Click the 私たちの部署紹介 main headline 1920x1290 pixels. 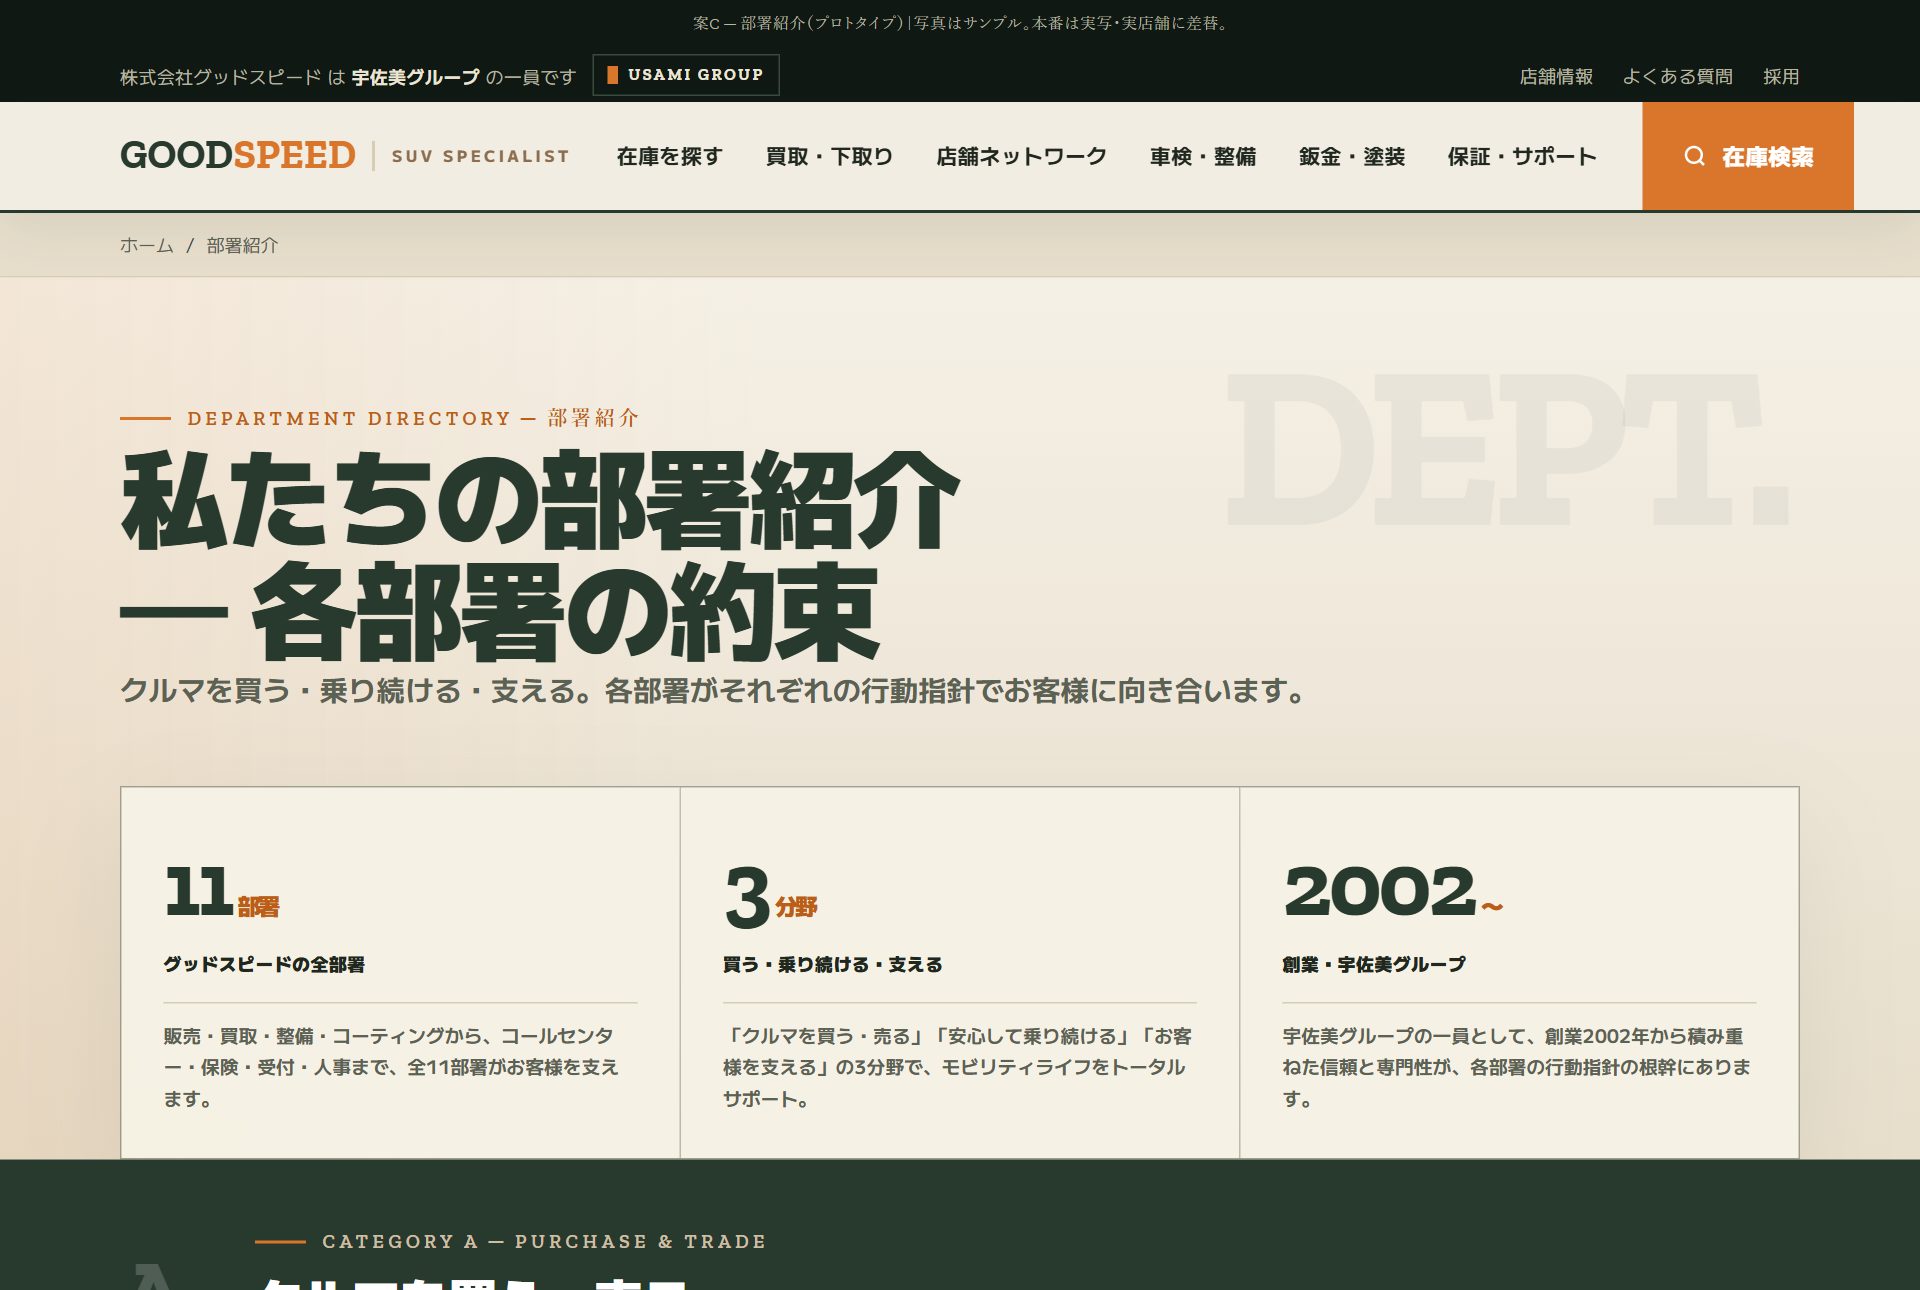click(x=540, y=555)
